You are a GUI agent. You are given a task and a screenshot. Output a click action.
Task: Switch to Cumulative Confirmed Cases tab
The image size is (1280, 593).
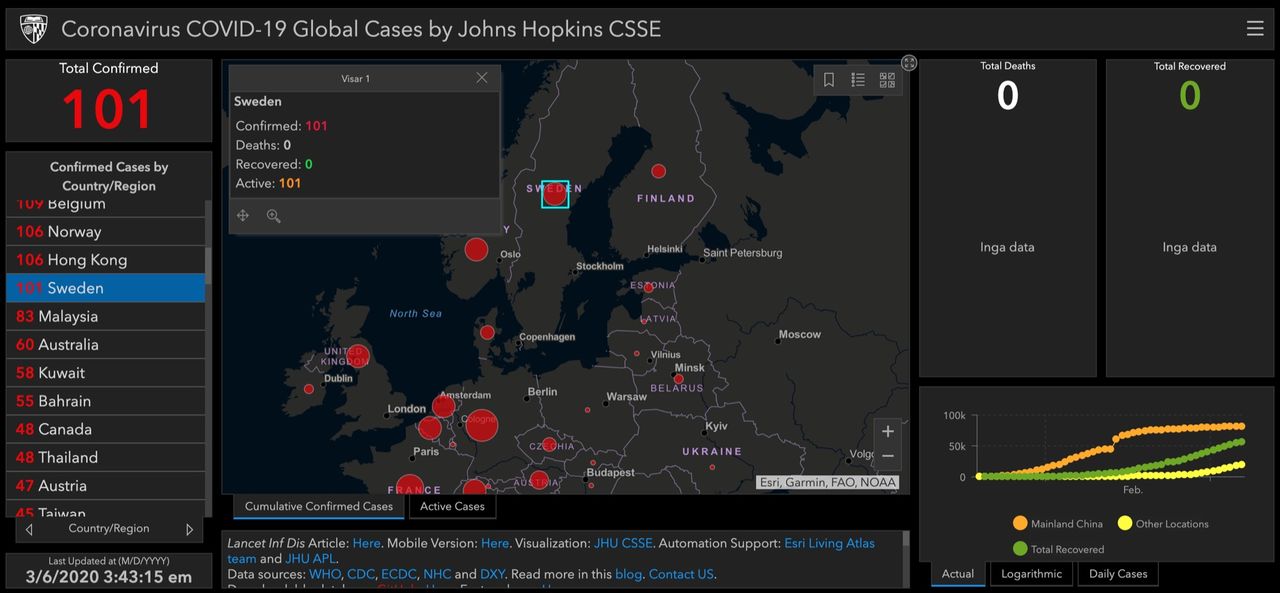click(x=319, y=506)
